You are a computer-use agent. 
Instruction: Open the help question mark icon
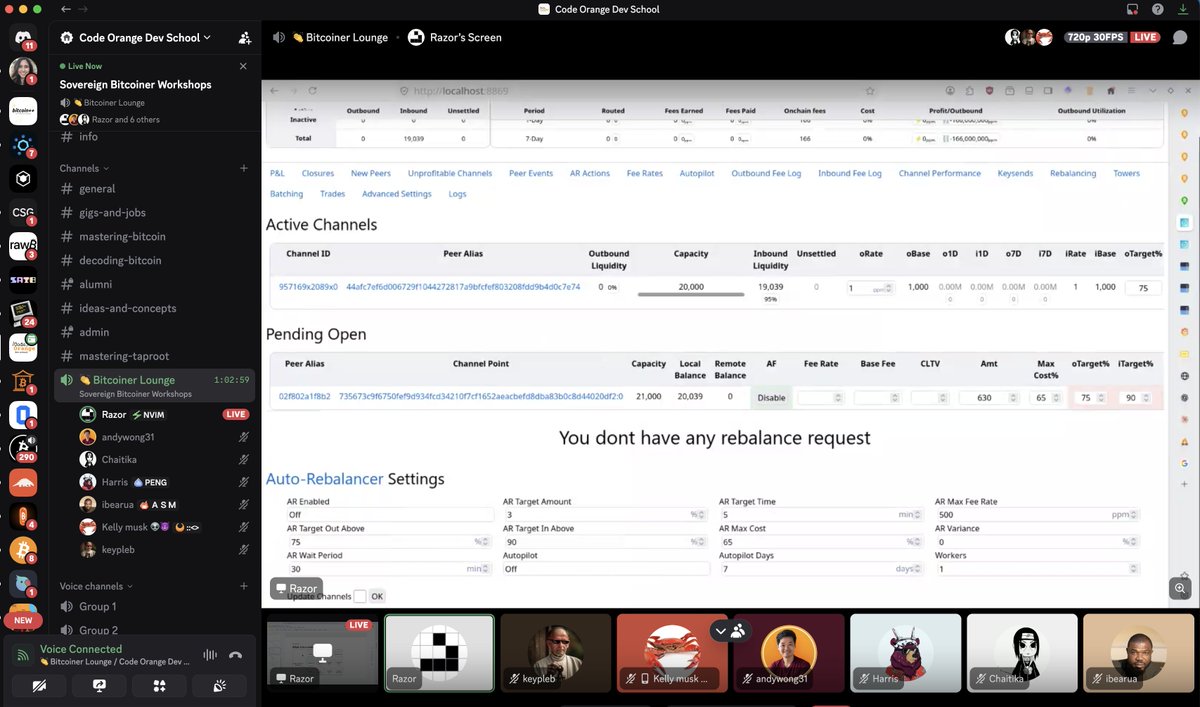tap(1158, 9)
